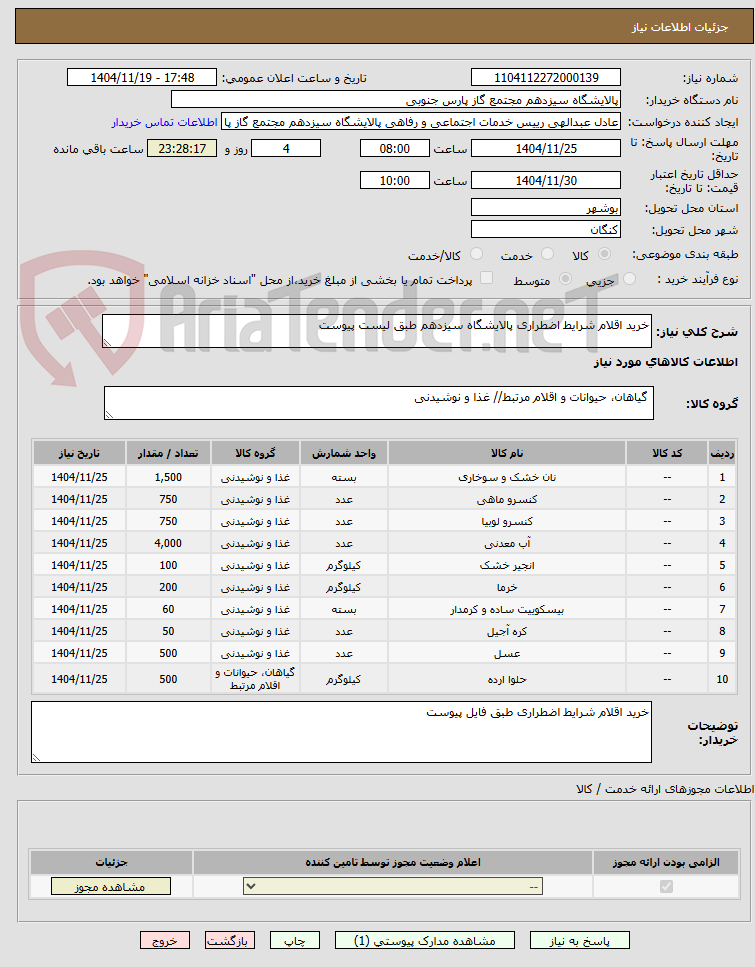Click item name کنسرو ماهی
The image size is (755, 967).
coord(507,500)
